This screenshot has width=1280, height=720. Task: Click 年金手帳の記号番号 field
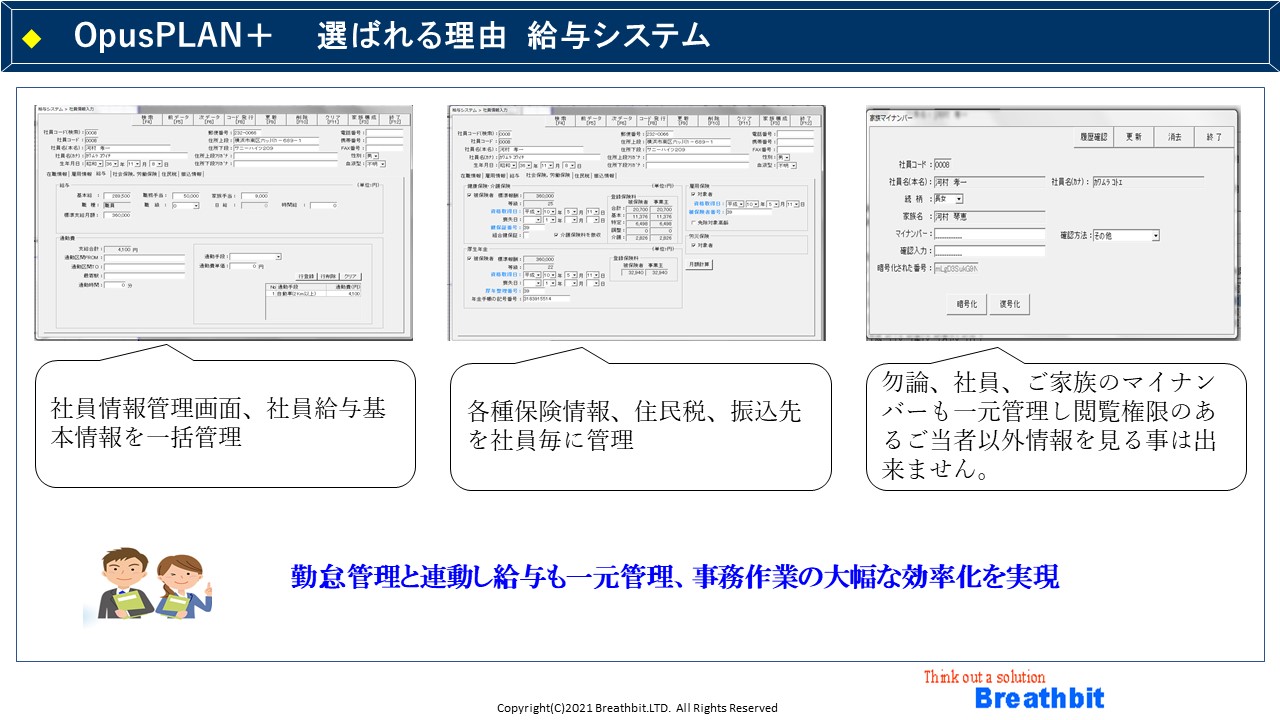[x=546, y=299]
